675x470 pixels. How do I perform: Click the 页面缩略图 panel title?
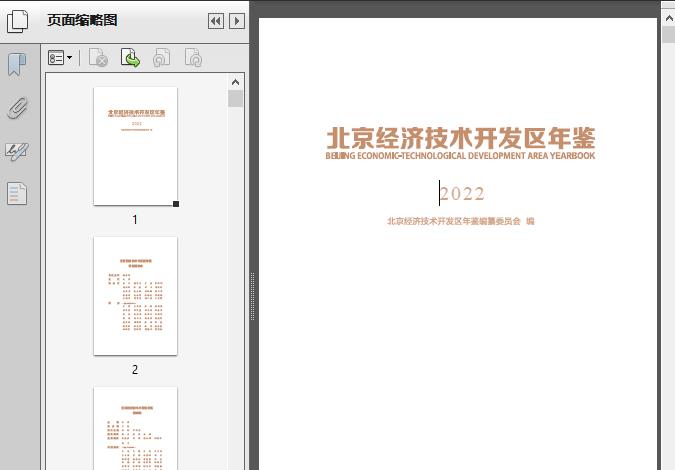click(x=82, y=20)
